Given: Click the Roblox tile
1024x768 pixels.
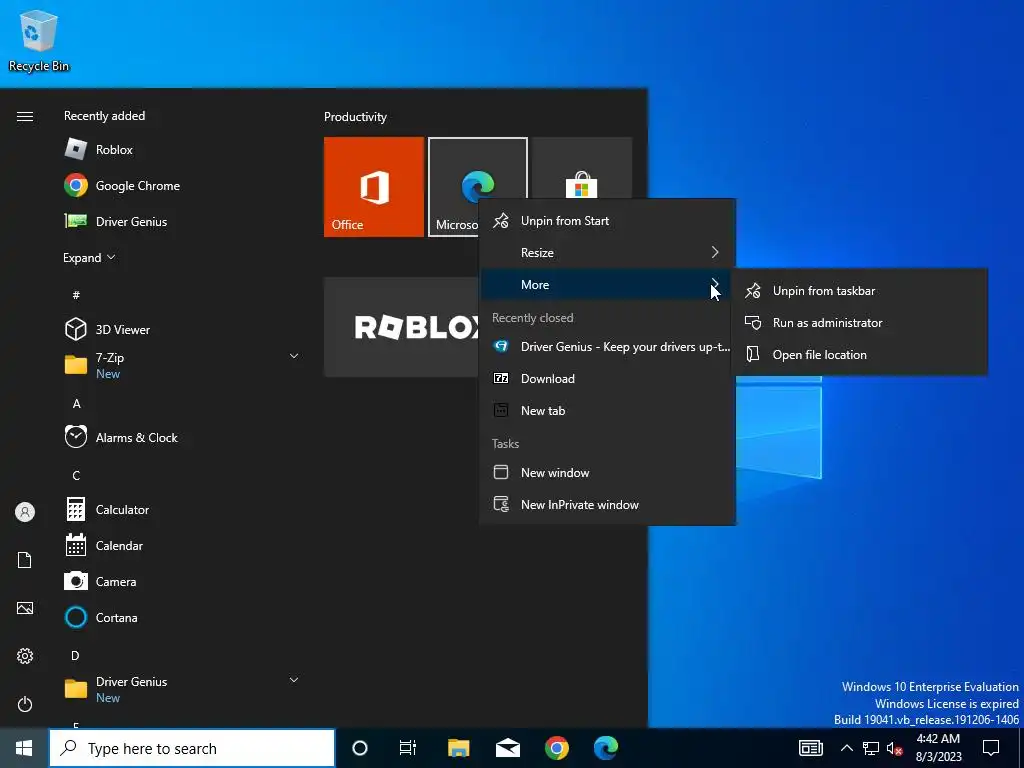Looking at the screenshot, I should tap(401, 327).
